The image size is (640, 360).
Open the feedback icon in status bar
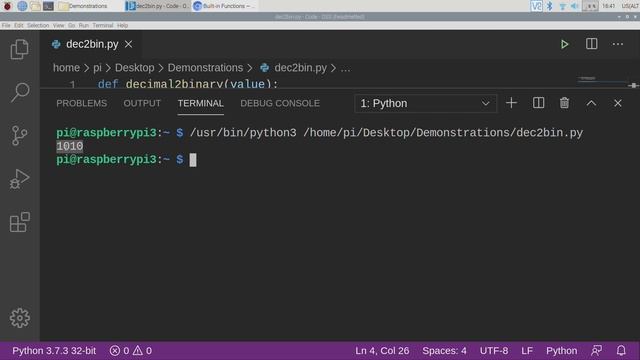pyautogui.click(x=596, y=351)
